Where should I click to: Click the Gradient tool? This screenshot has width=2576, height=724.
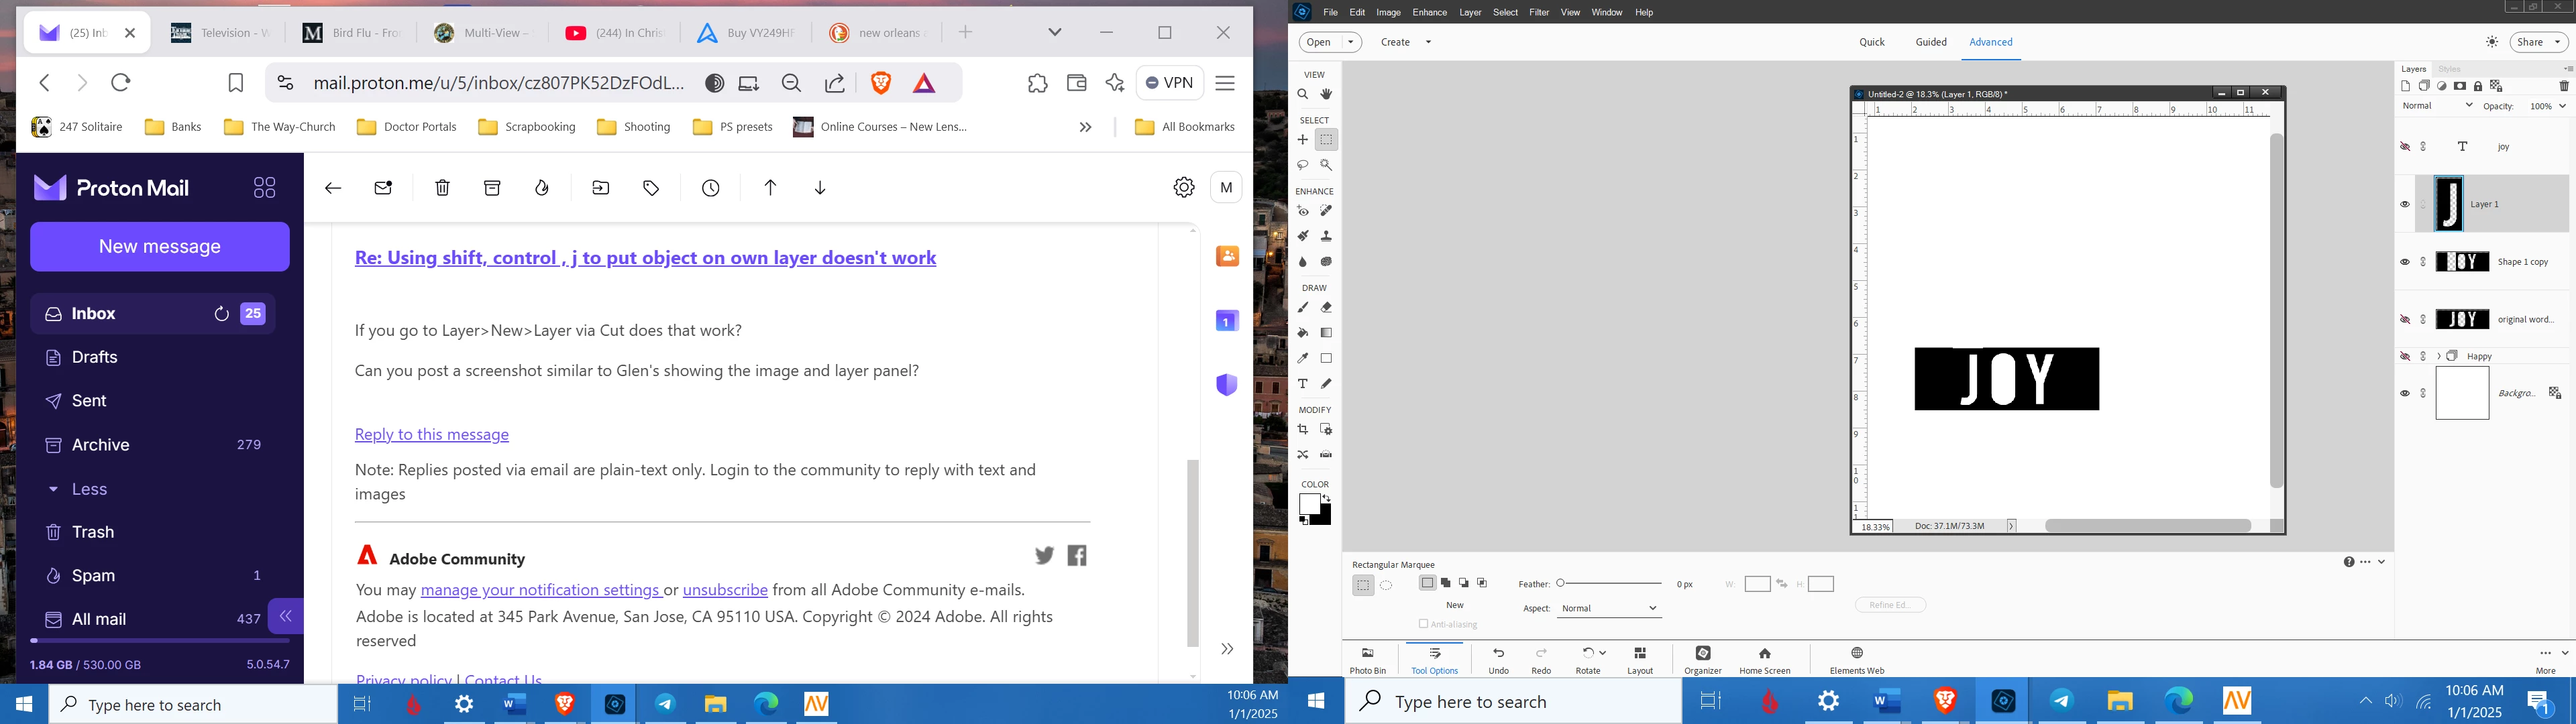tap(1326, 333)
